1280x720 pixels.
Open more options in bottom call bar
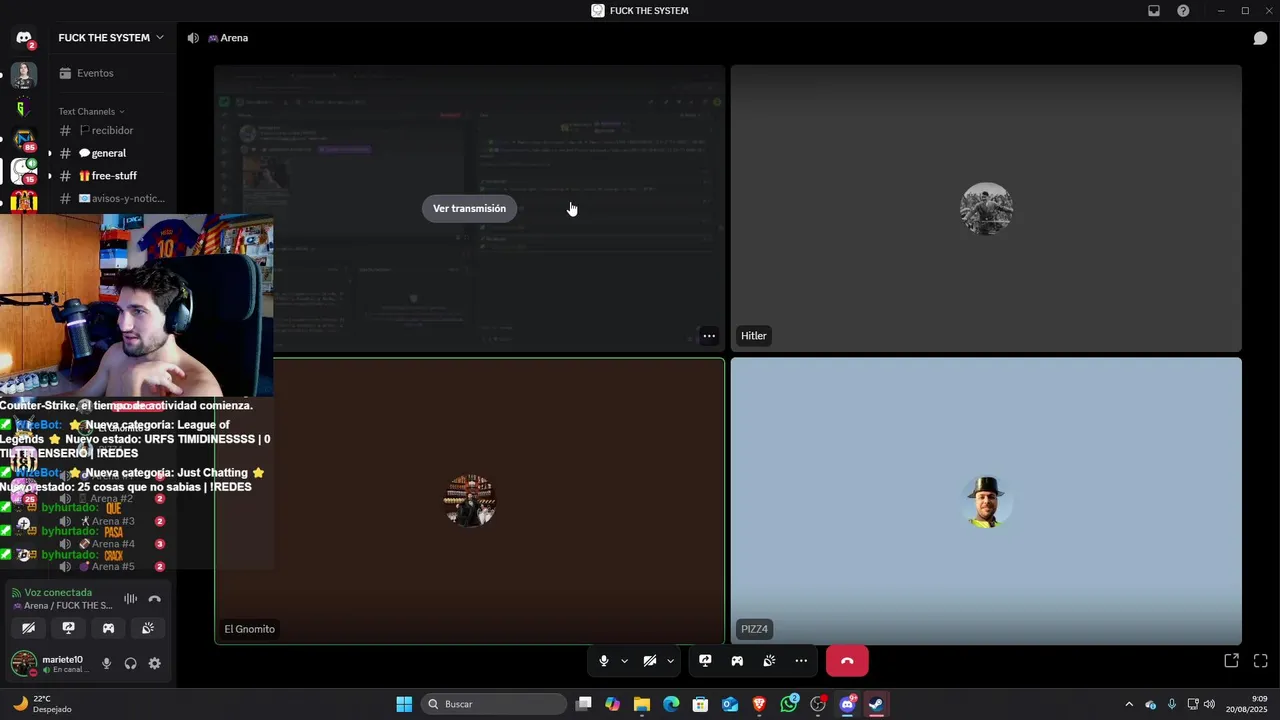801,661
